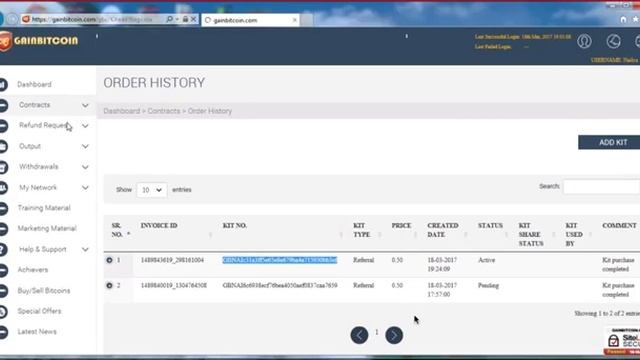Screen dimensions: 640x360
Task: Click the Special Offers sidebar icon
Action: point(3,311)
